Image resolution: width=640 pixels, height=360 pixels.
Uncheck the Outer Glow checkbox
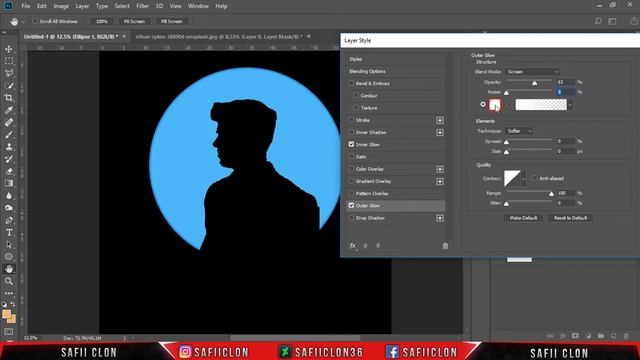pyautogui.click(x=351, y=205)
